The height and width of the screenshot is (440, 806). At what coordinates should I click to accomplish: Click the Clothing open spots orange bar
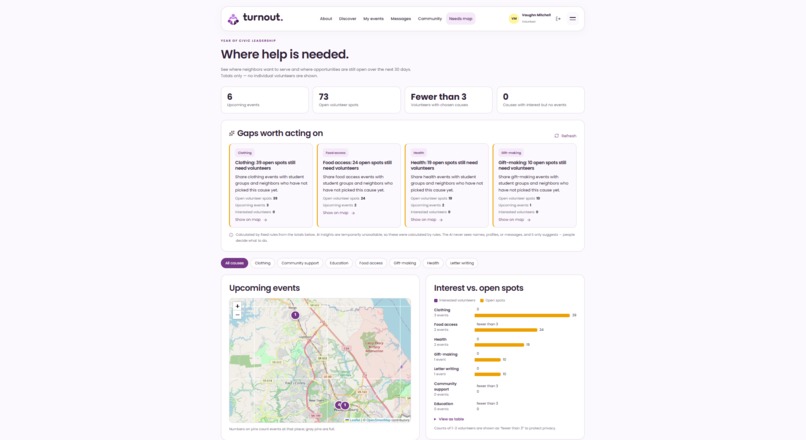tap(522, 315)
